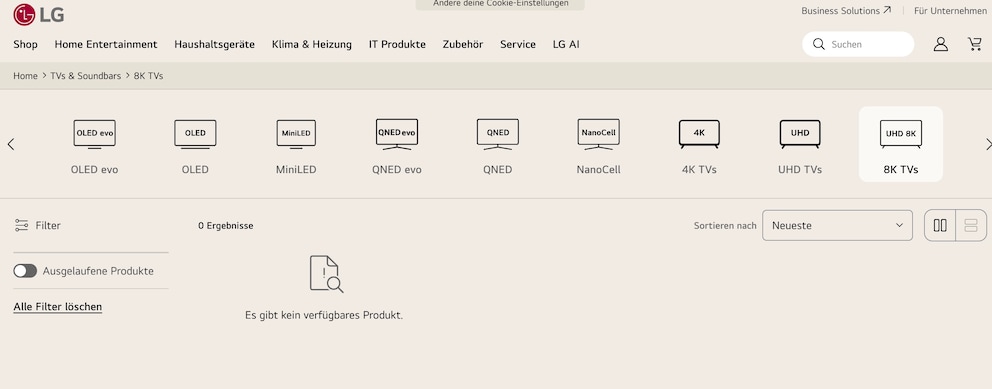Switch to grid view layout
Viewport: 992px width, 389px height.
point(940,225)
